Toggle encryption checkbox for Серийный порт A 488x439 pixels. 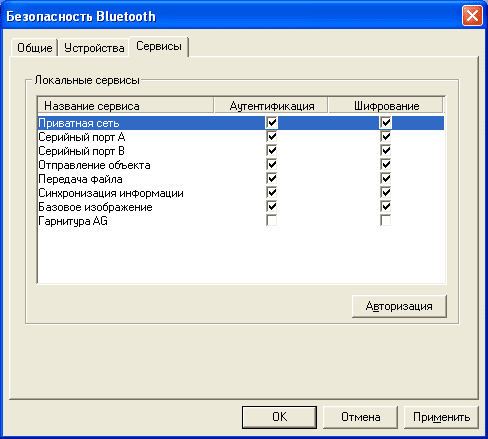pos(386,137)
